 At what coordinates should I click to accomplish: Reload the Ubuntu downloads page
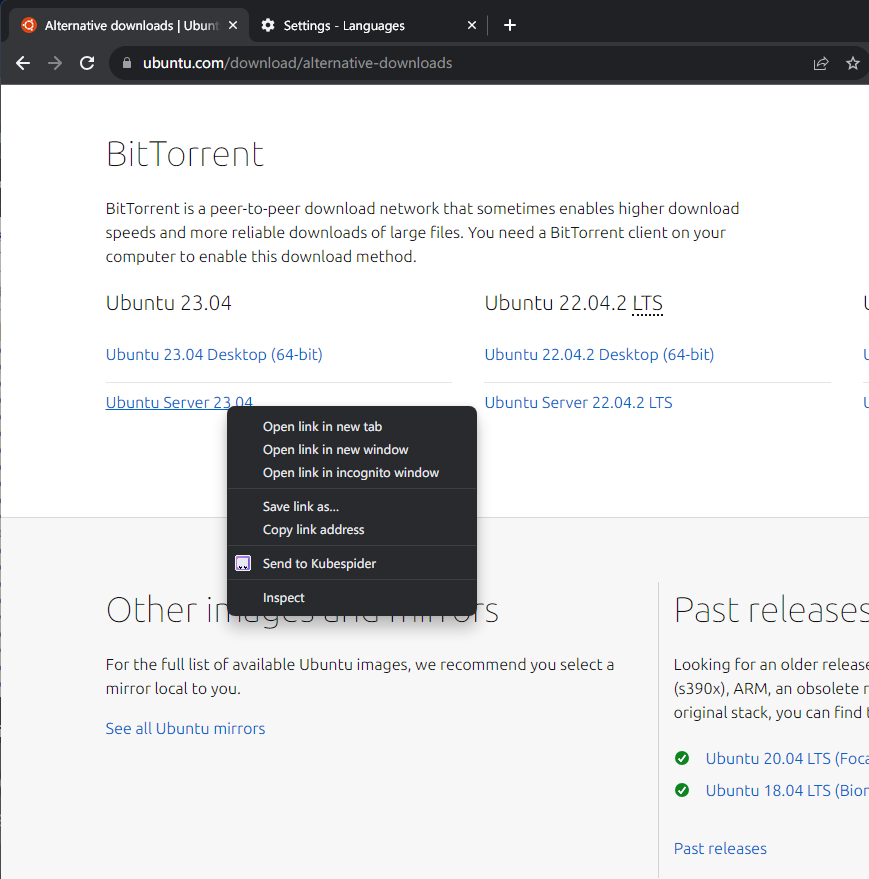[87, 63]
